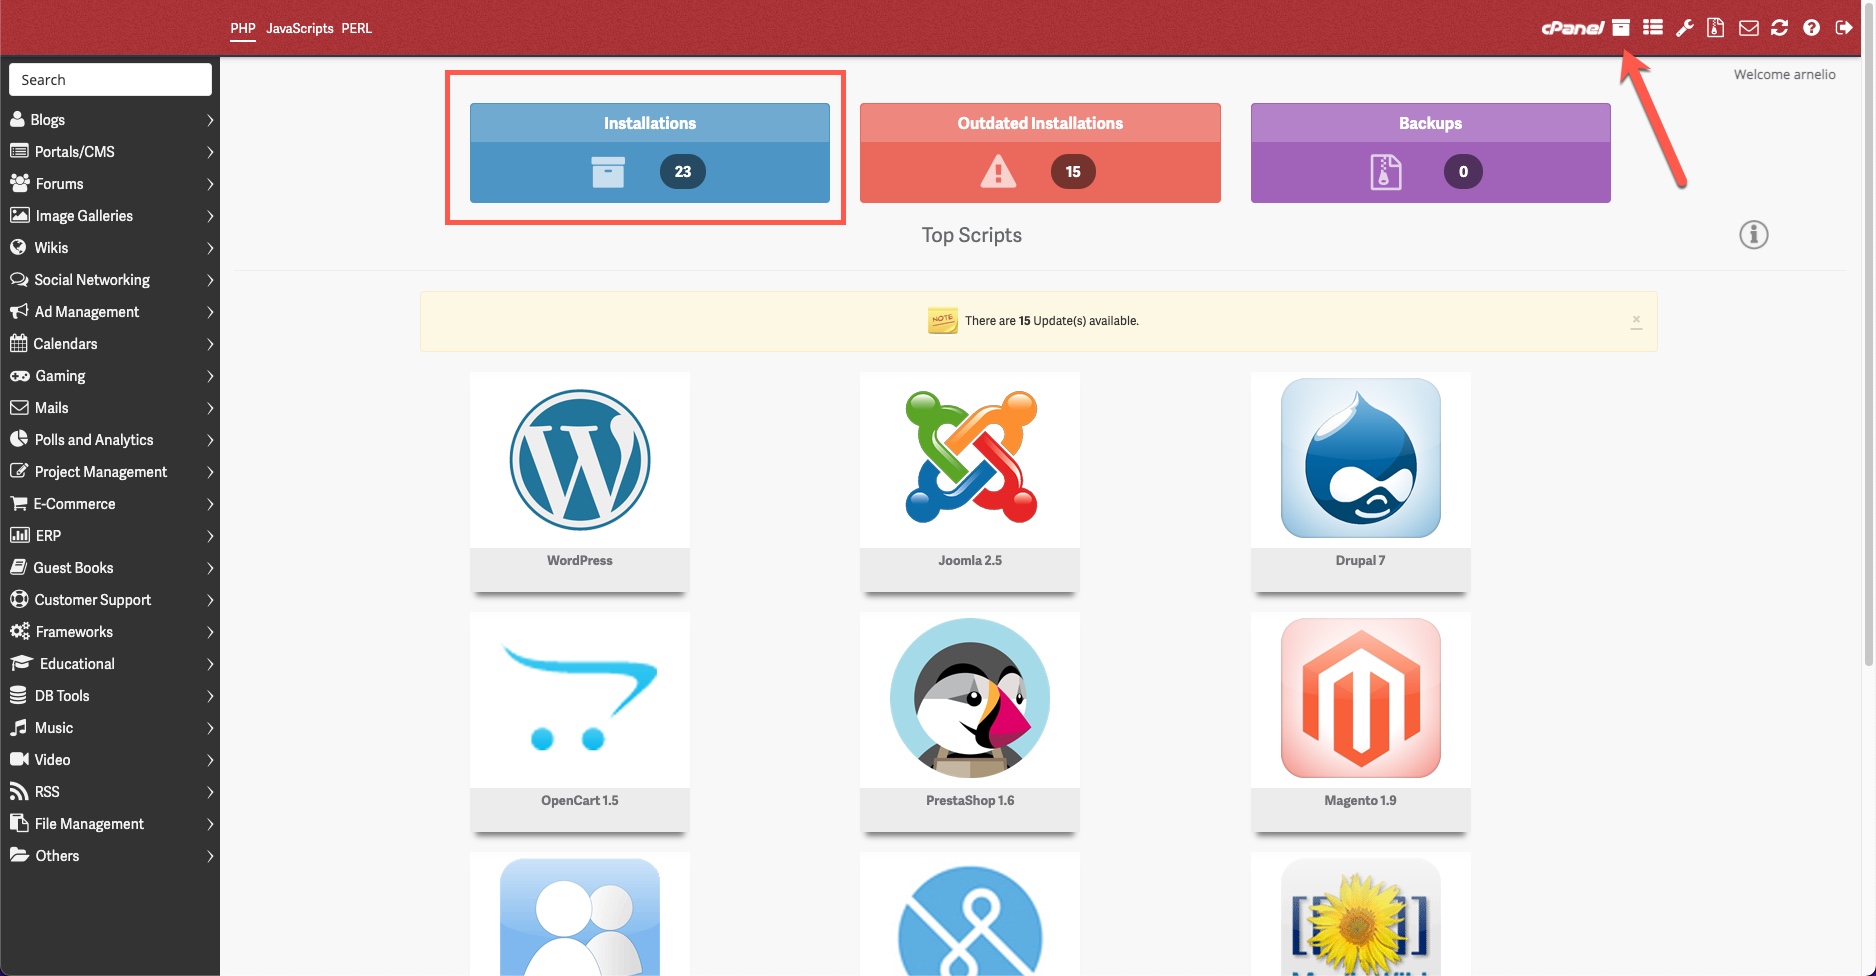This screenshot has height=976, width=1876.
Task: Click the Video camera icon in sidebar
Action: 19,759
